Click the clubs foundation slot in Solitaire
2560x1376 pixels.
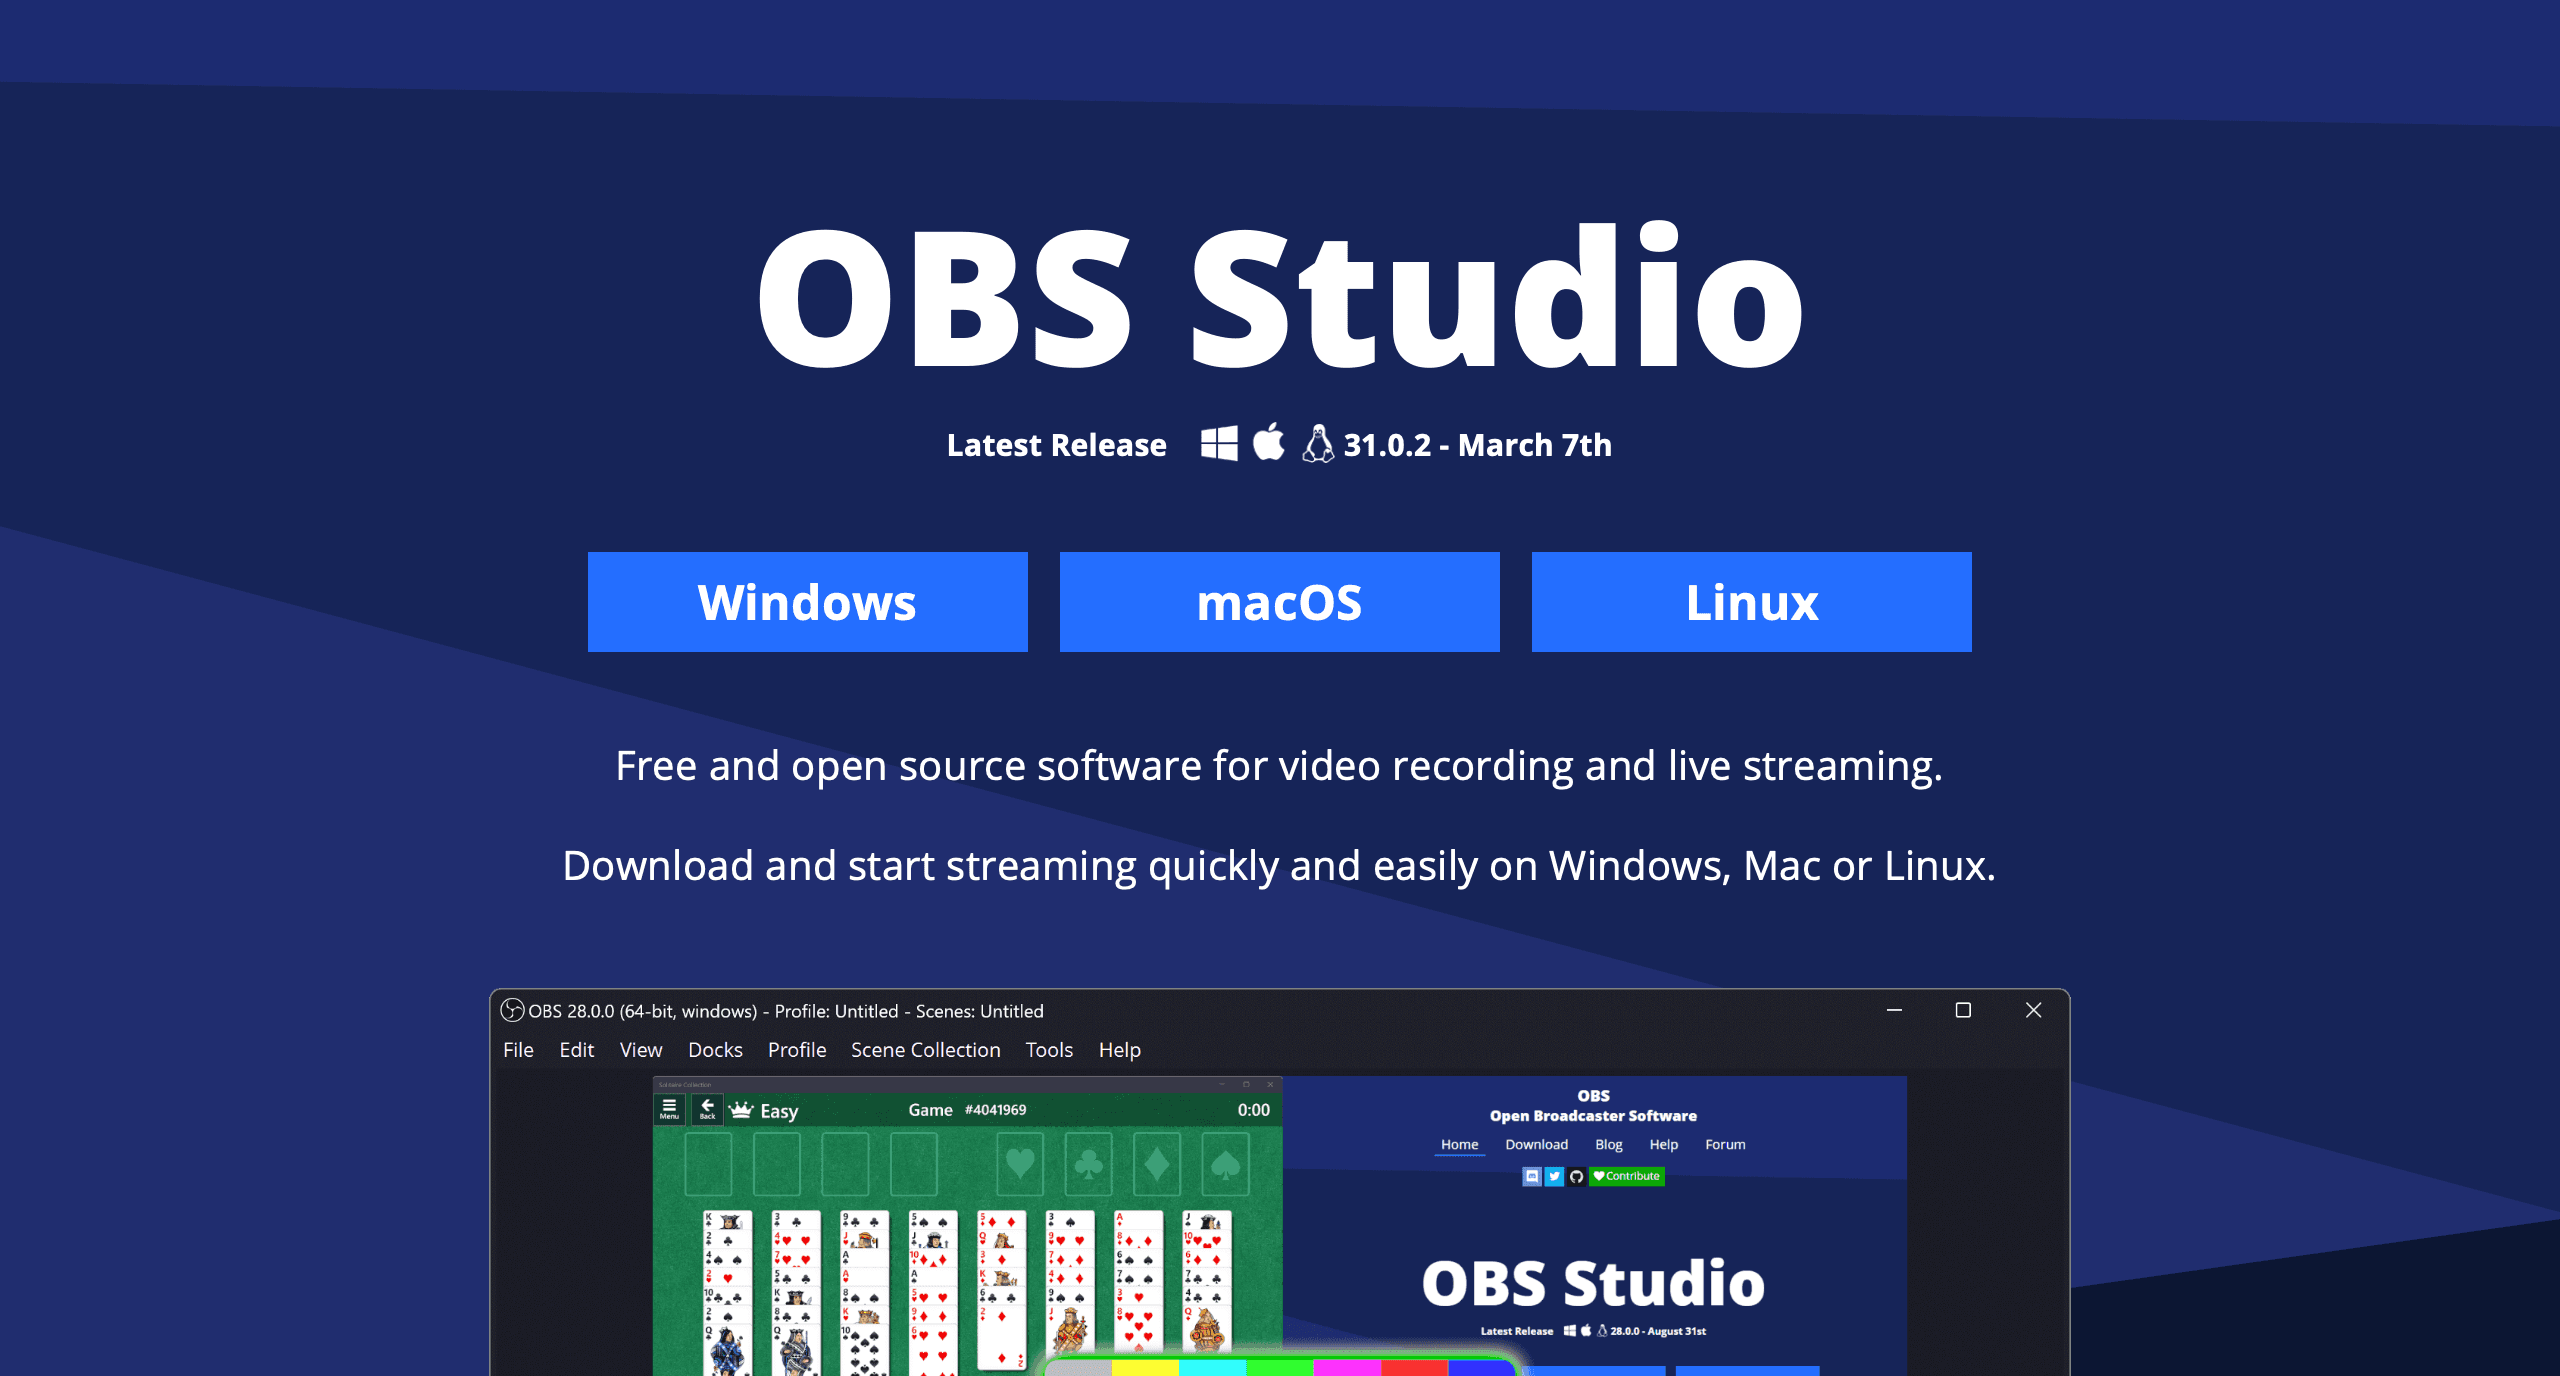click(x=1088, y=1163)
